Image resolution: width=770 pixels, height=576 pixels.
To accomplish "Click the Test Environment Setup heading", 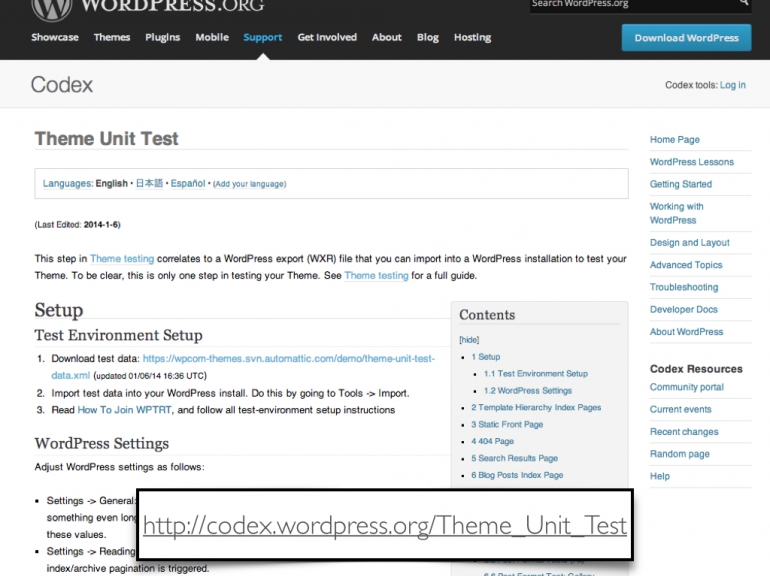I will point(118,335).
